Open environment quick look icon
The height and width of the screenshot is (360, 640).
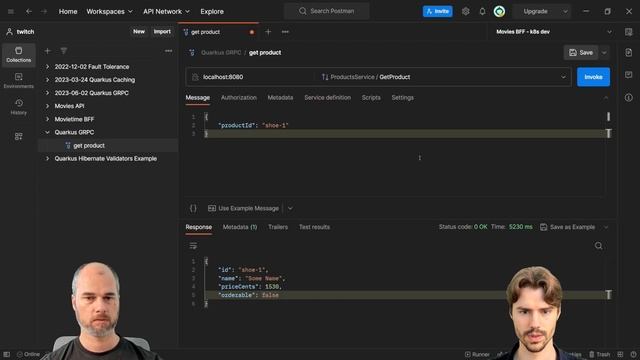629,32
